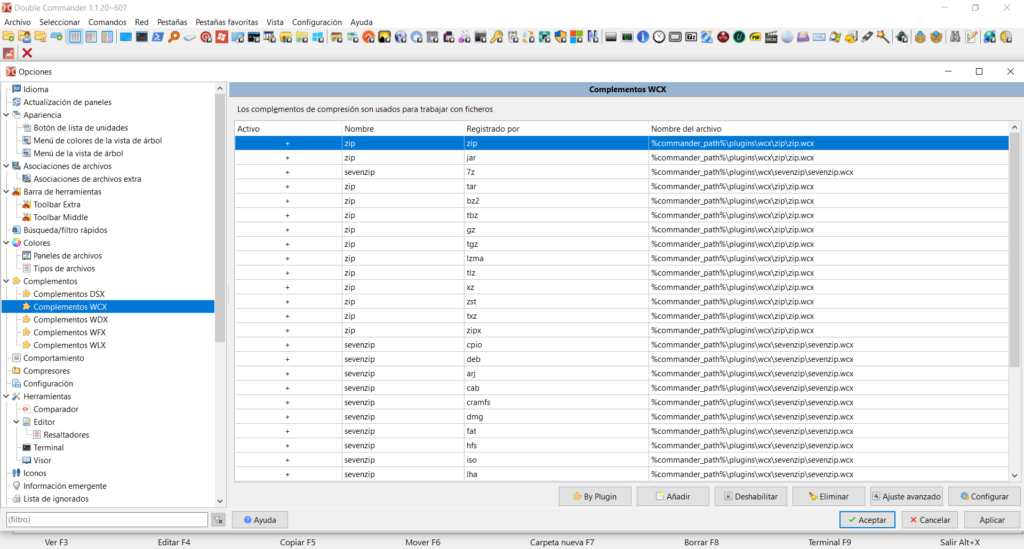The height and width of the screenshot is (549, 1024).
Task: Sort by the Registrado por column header
Action: click(556, 129)
